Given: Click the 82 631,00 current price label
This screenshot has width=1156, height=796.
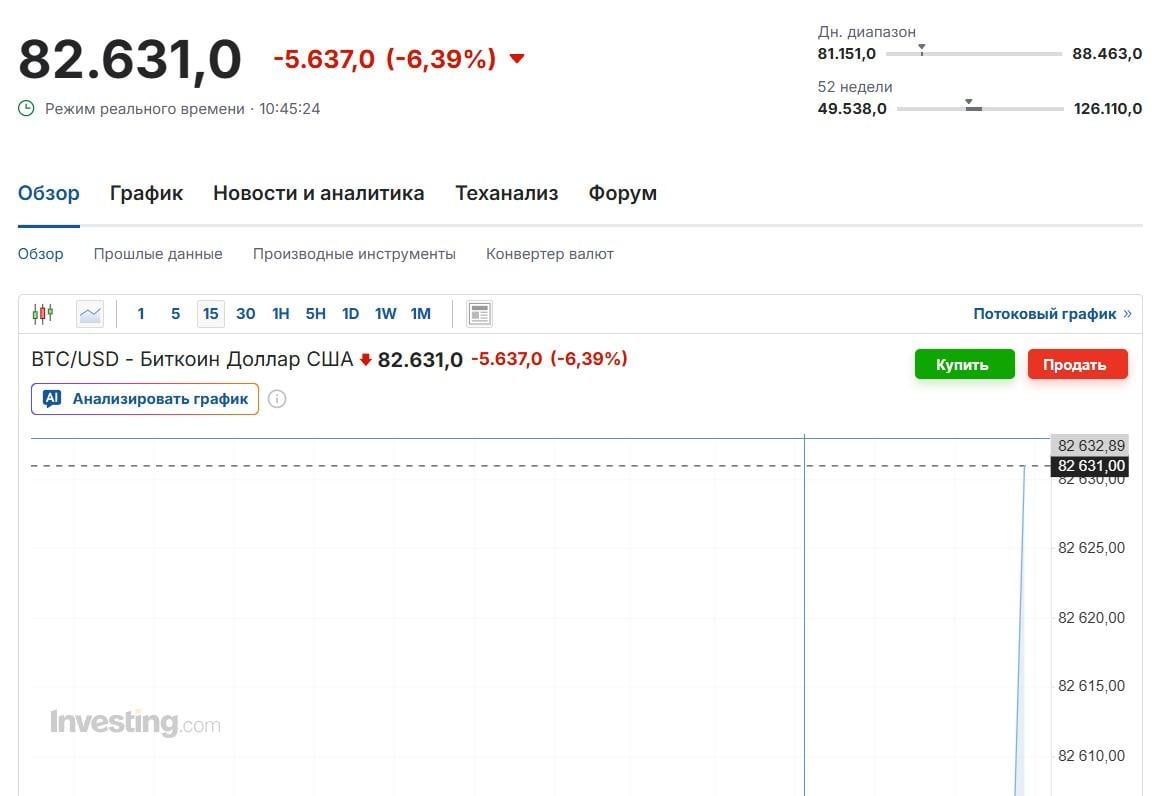Looking at the screenshot, I should coord(1091,466).
